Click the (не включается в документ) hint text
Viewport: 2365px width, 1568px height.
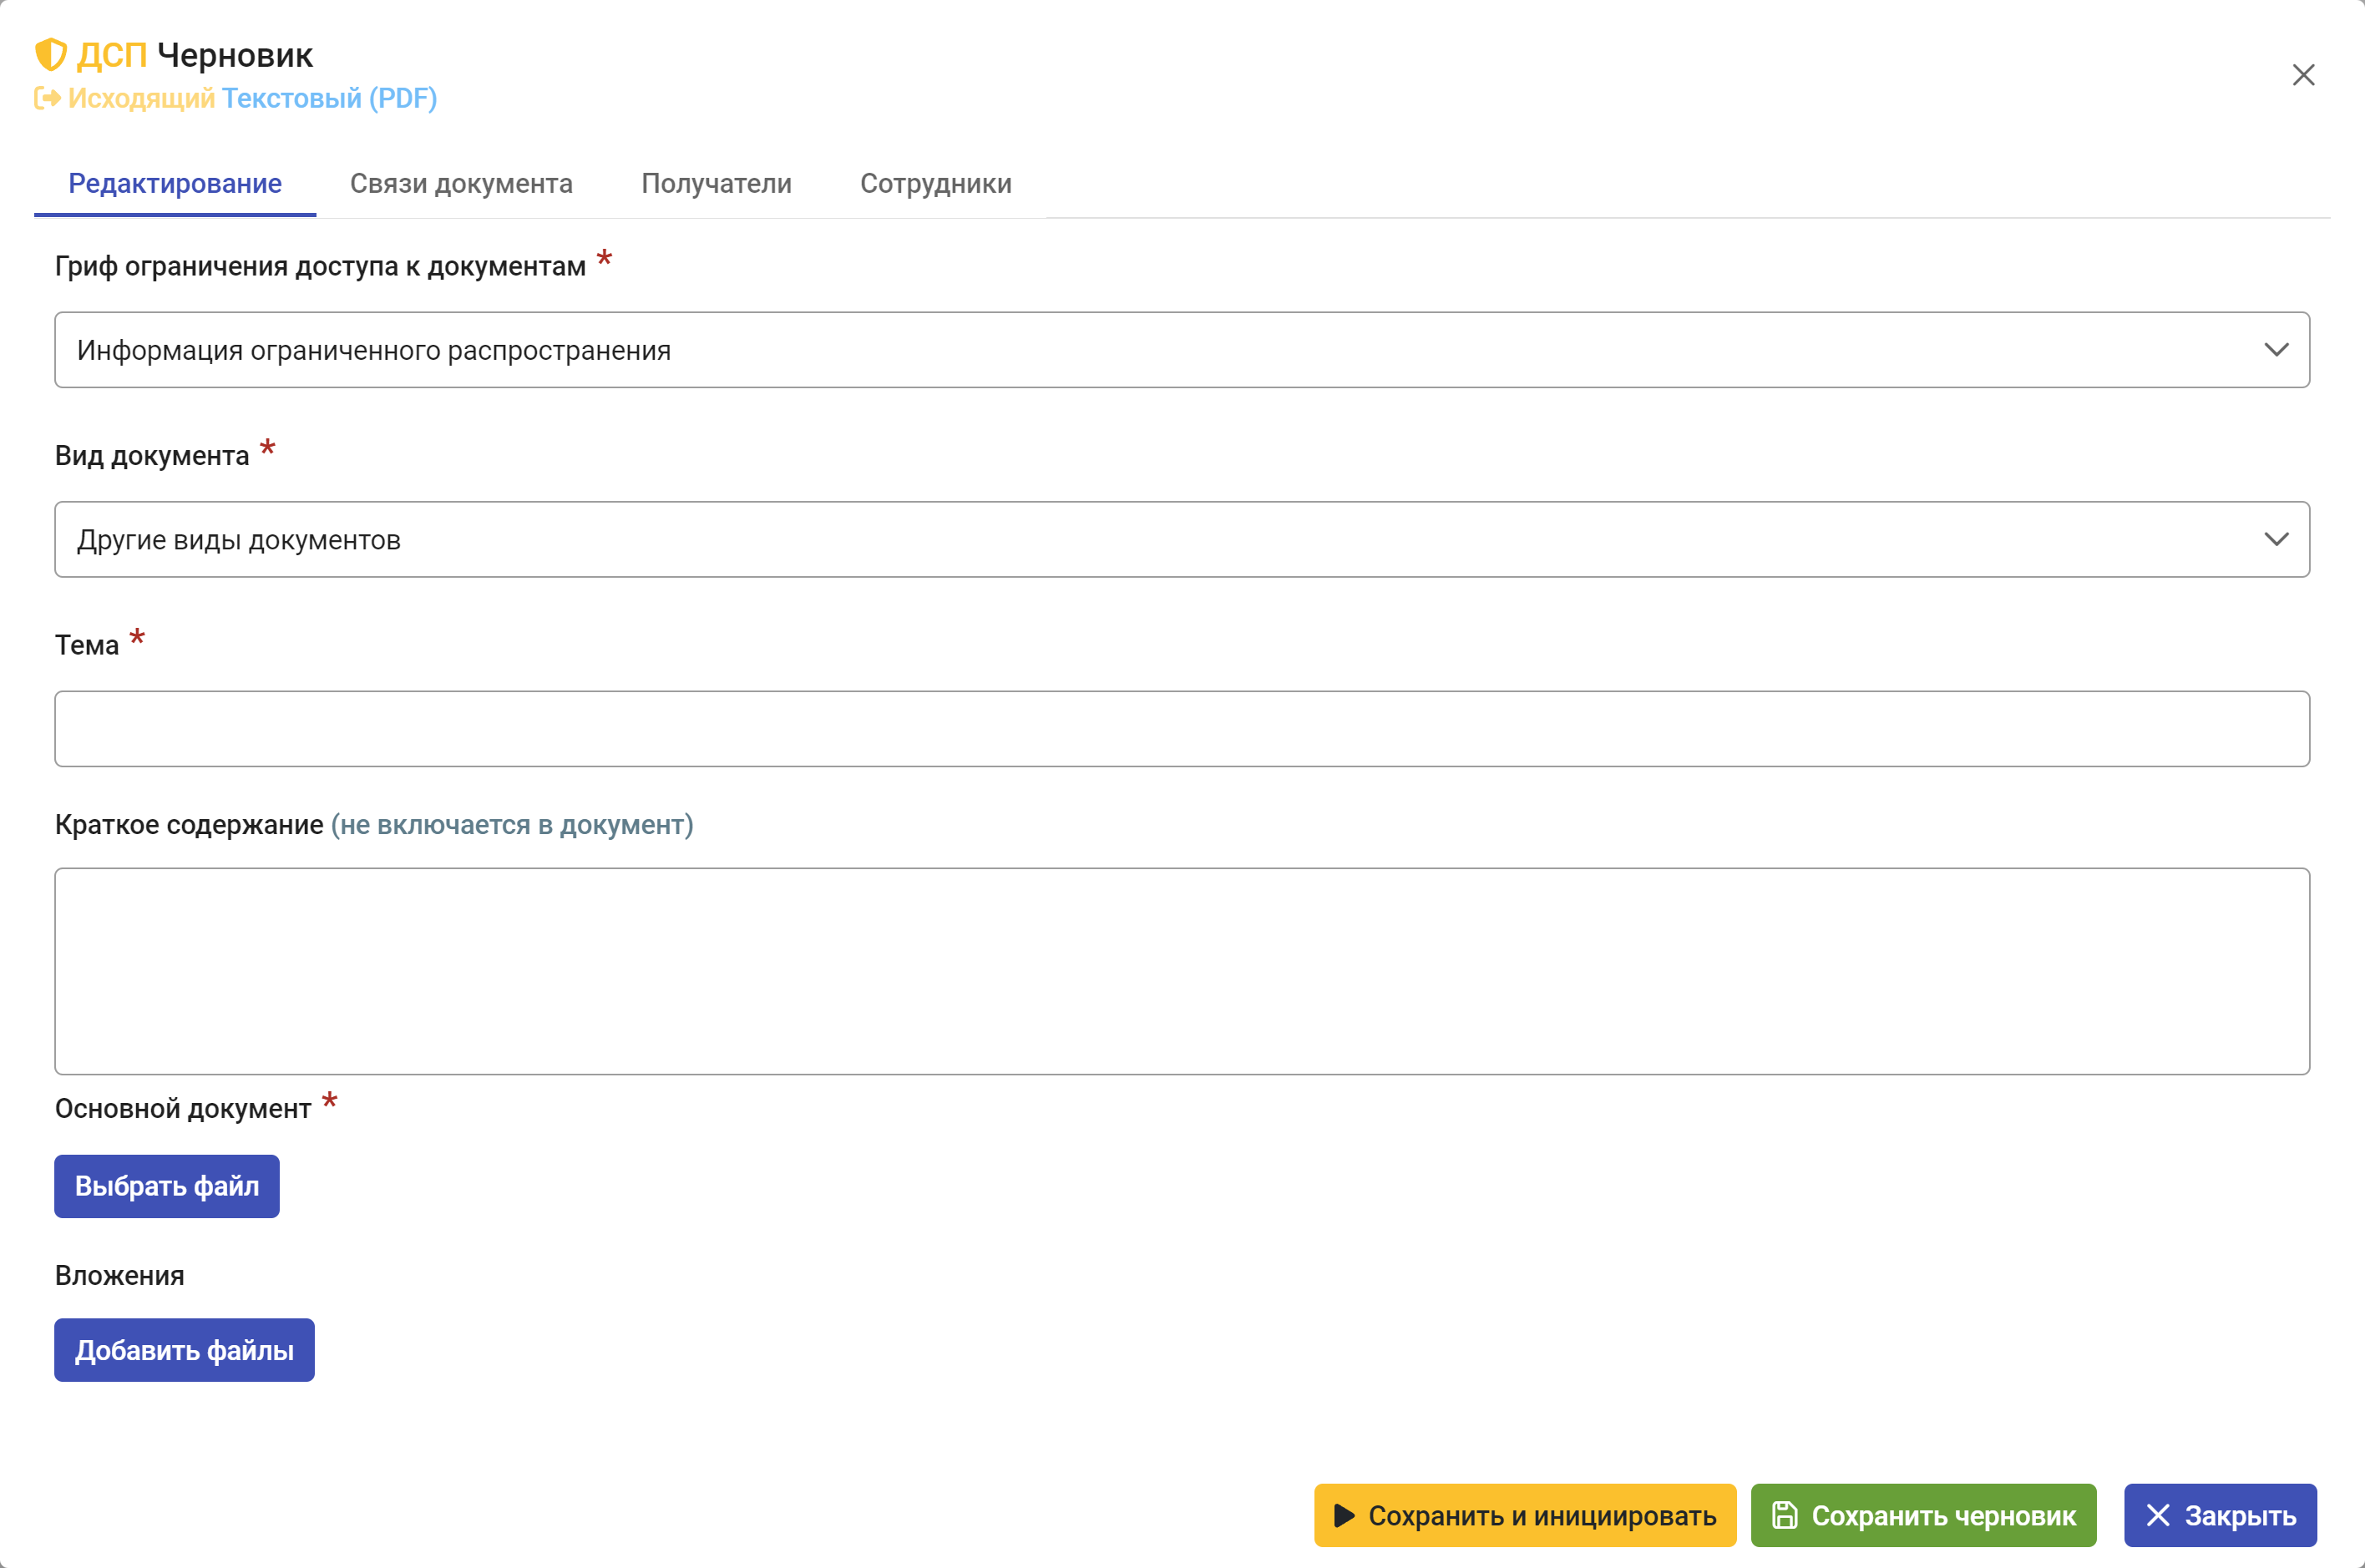click(512, 825)
